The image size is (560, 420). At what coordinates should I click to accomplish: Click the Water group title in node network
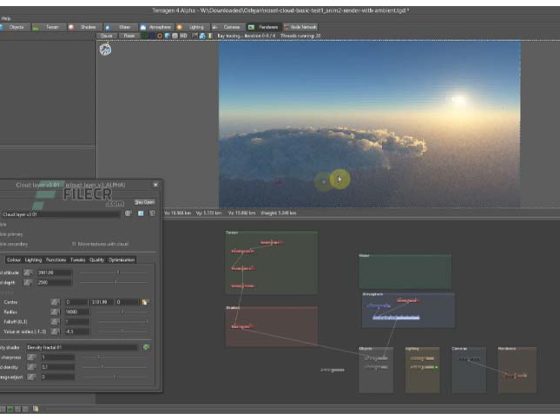point(364,256)
